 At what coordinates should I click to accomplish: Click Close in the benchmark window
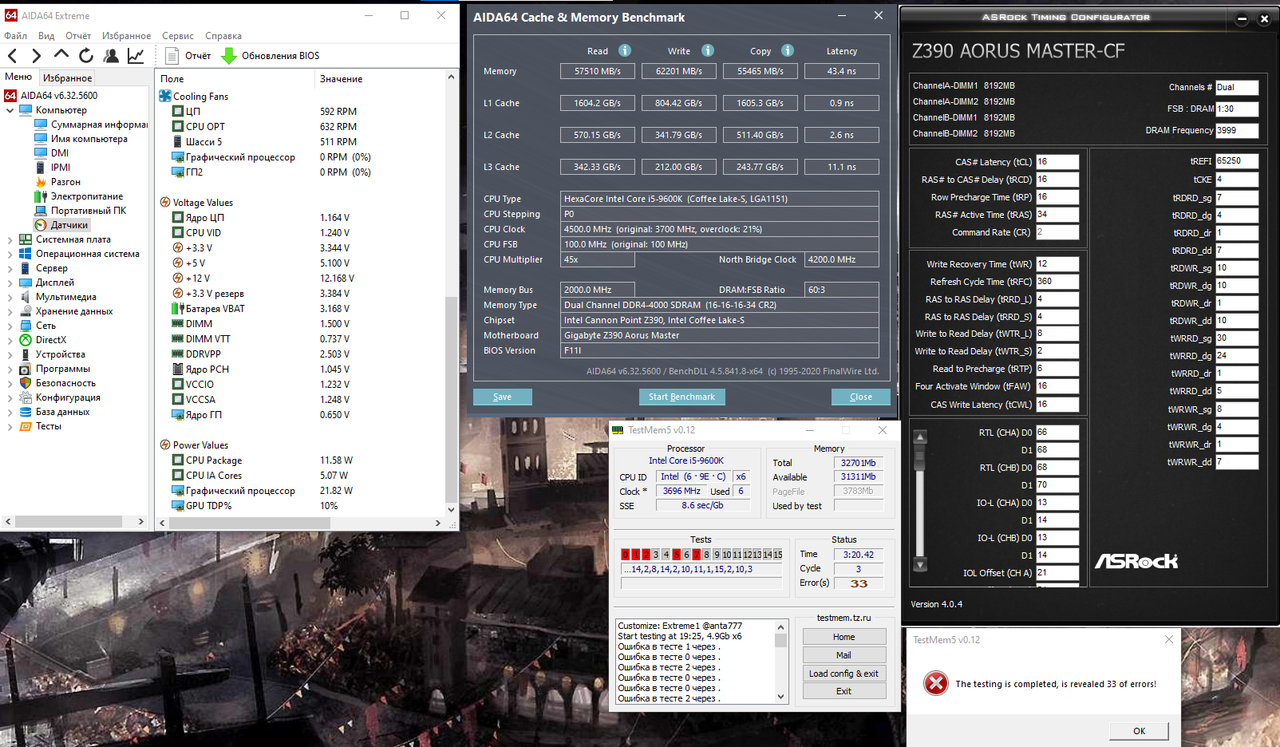(861, 397)
